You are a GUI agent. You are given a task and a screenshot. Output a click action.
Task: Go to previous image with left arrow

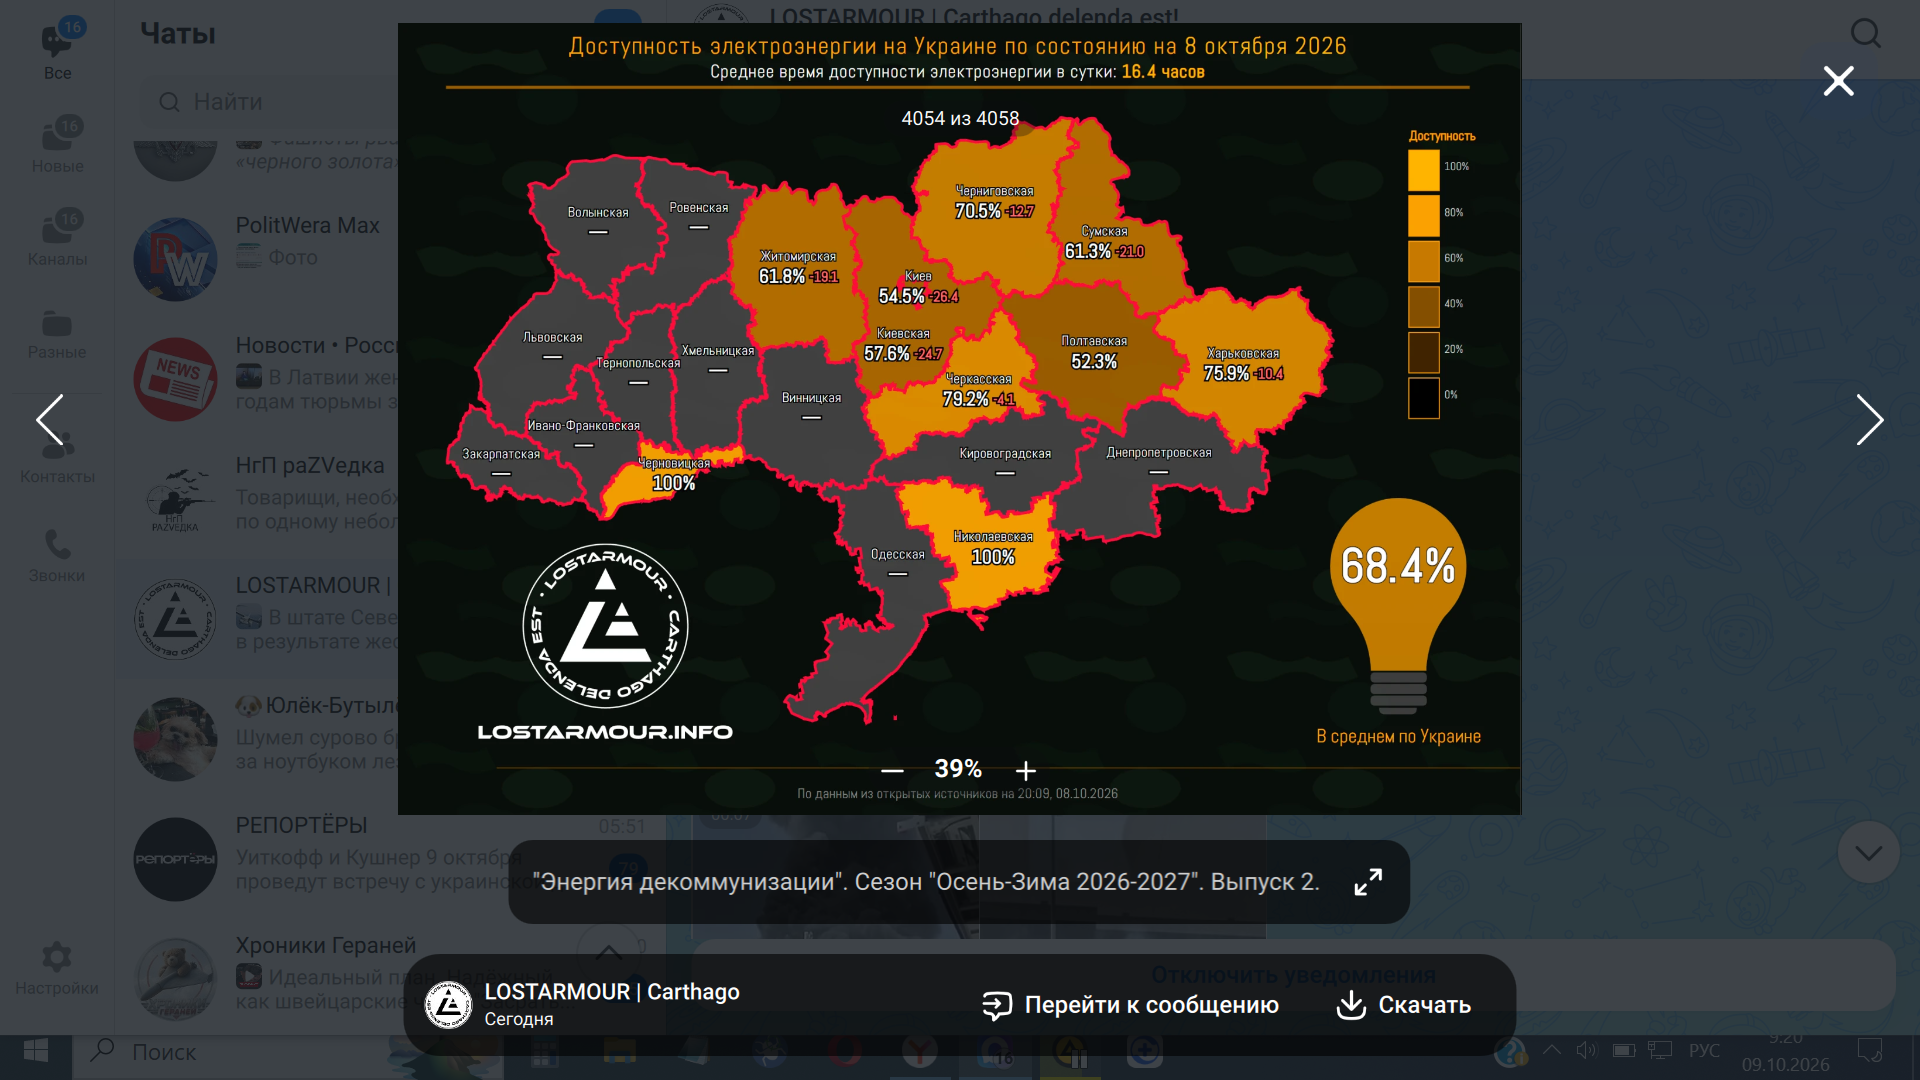[x=50, y=419]
